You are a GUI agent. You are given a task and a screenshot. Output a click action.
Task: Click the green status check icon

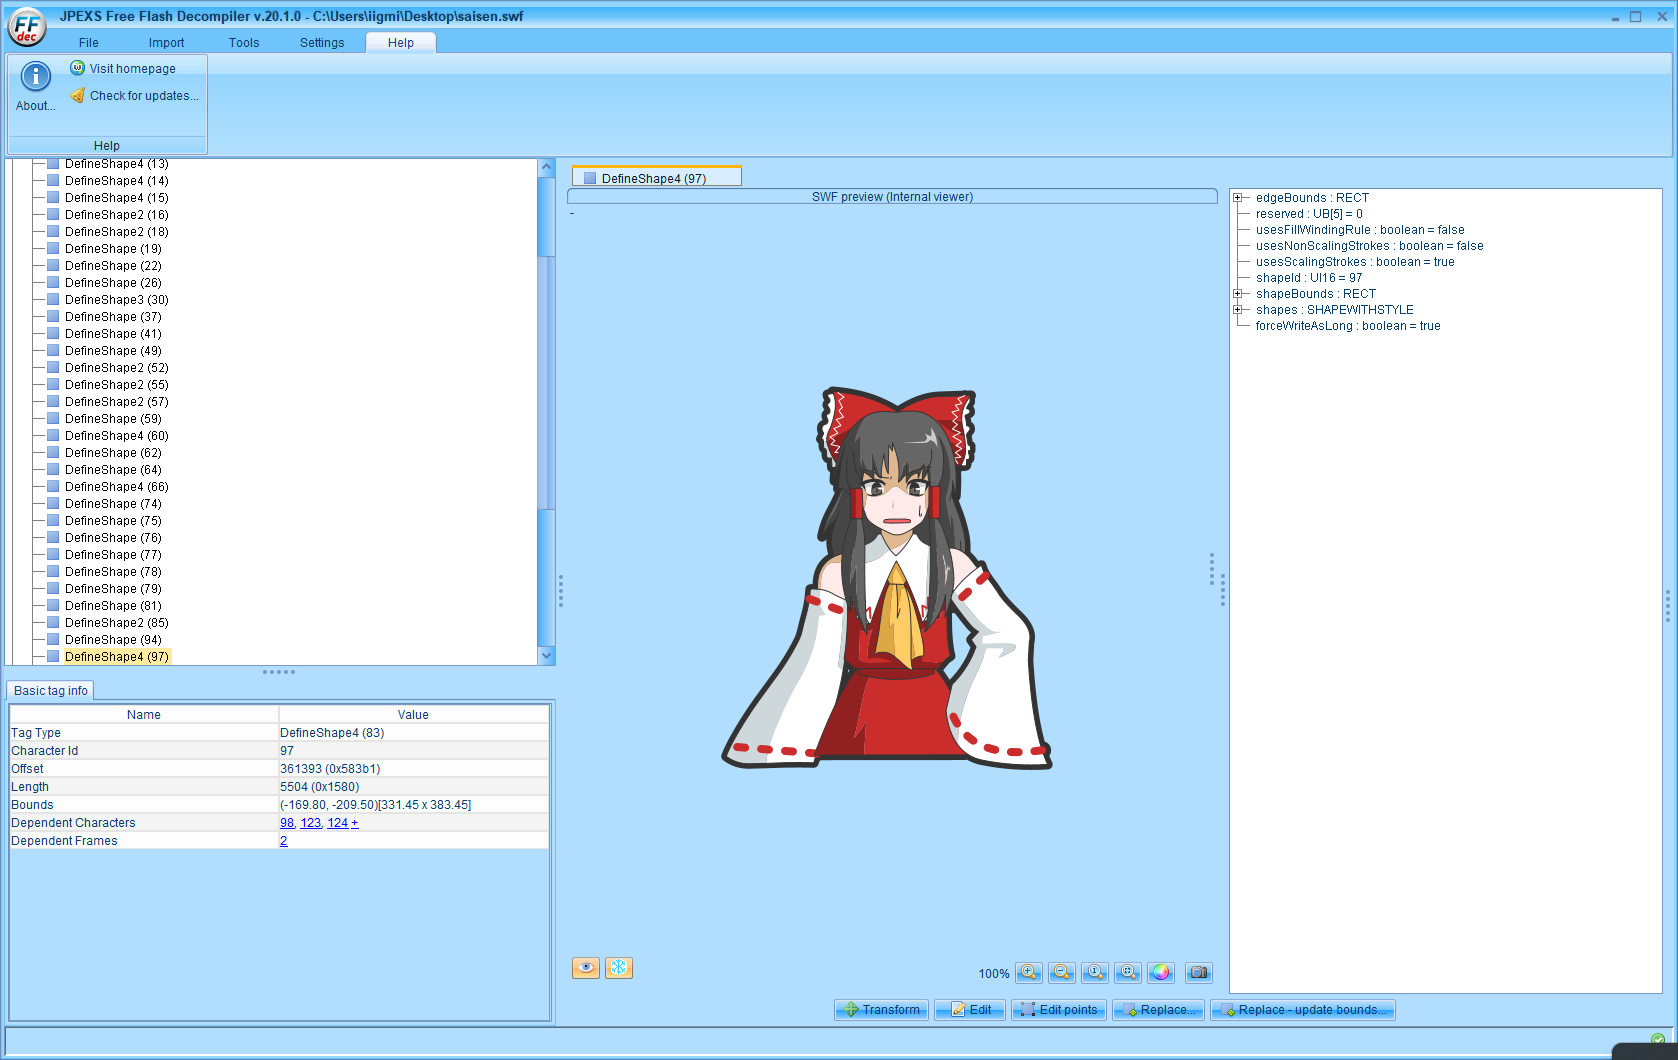[1658, 1039]
